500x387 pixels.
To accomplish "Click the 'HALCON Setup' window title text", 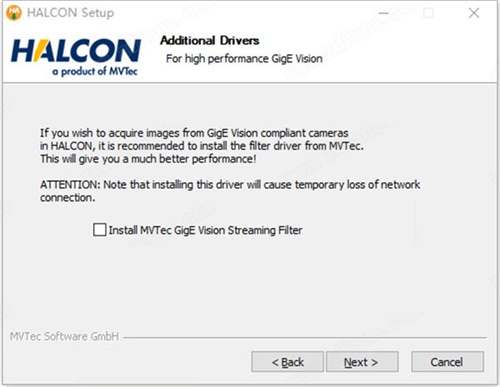I will (70, 13).
